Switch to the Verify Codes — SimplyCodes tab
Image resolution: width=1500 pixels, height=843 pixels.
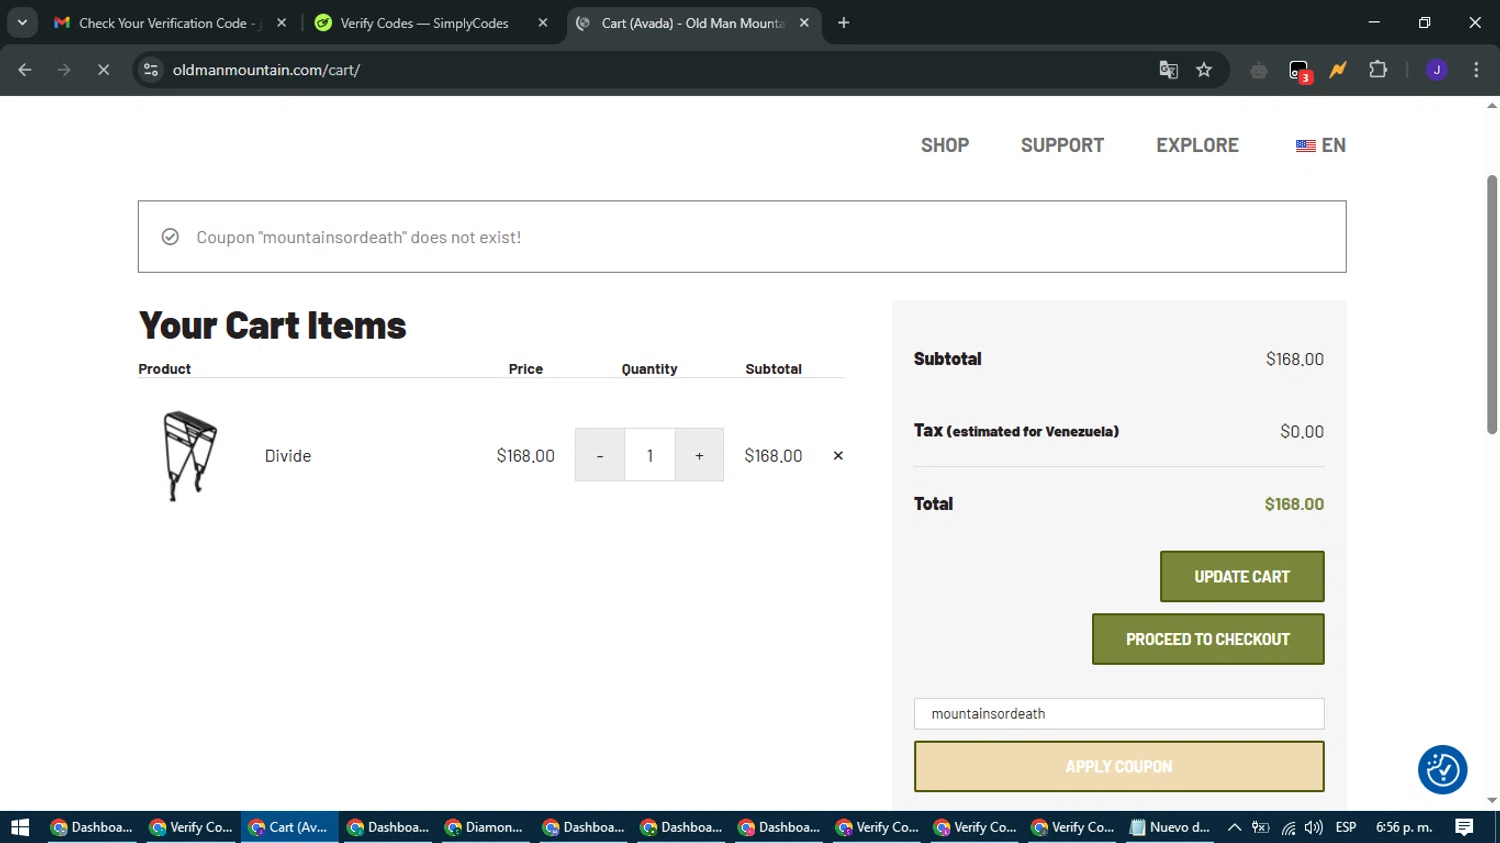tap(424, 22)
